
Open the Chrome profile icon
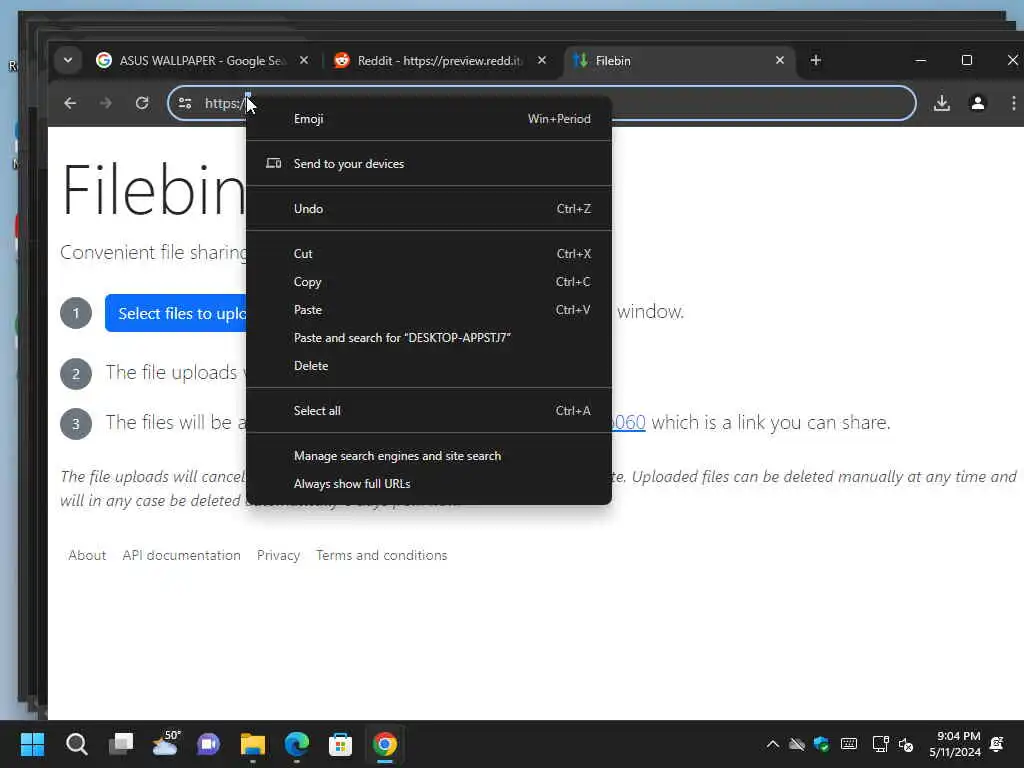[x=978, y=103]
